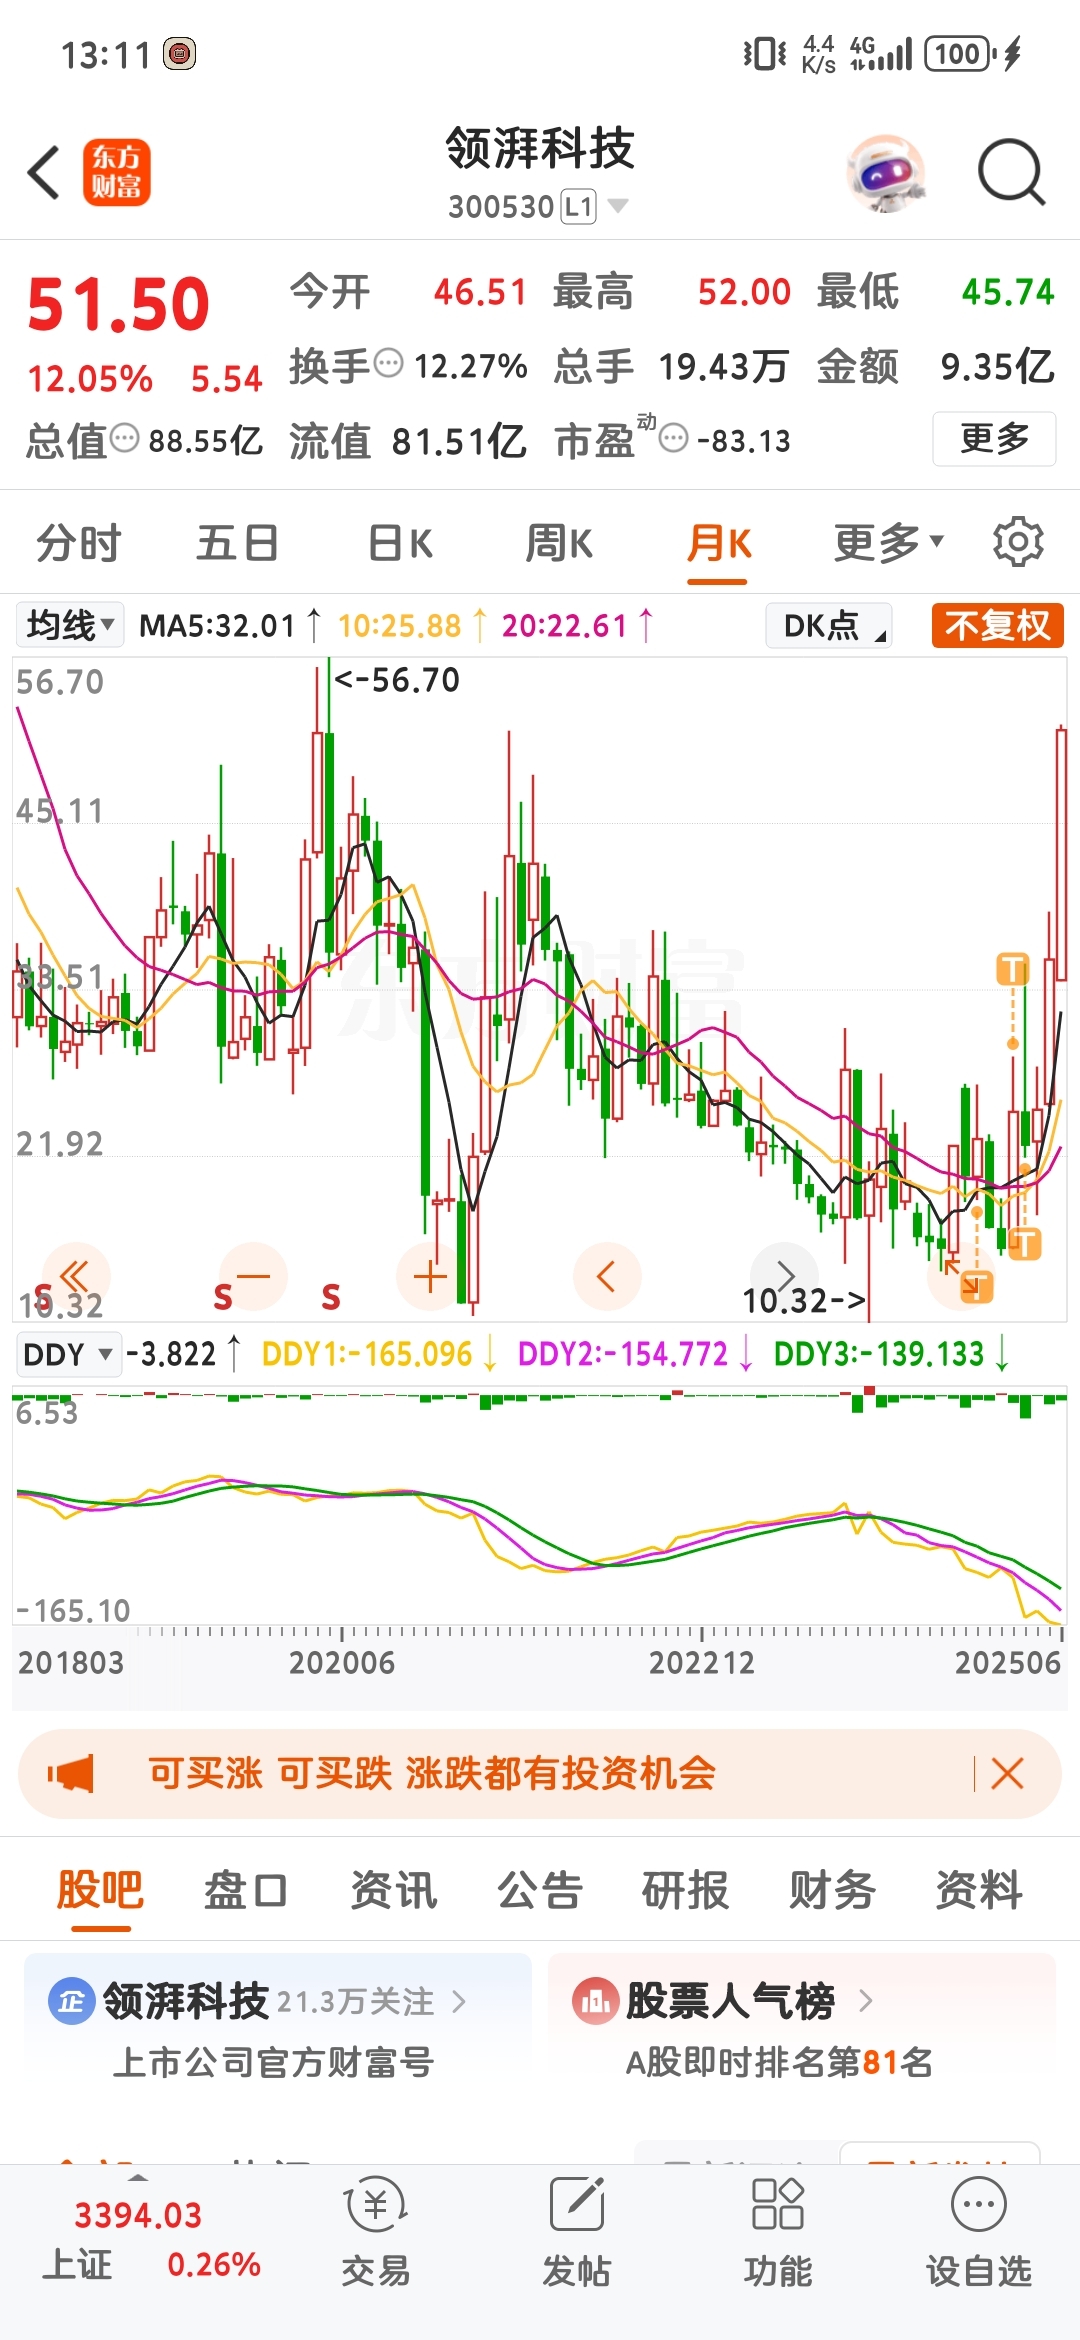This screenshot has width=1080, height=2340.
Task: Select the 股吧 tab
Action: (100, 1890)
